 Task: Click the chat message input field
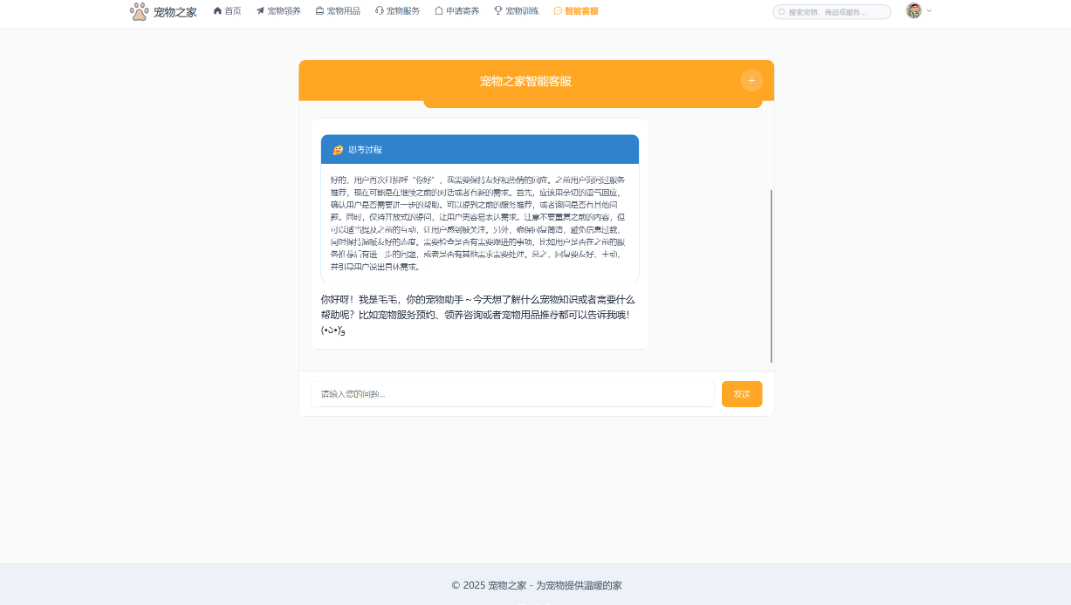pyautogui.click(x=512, y=394)
